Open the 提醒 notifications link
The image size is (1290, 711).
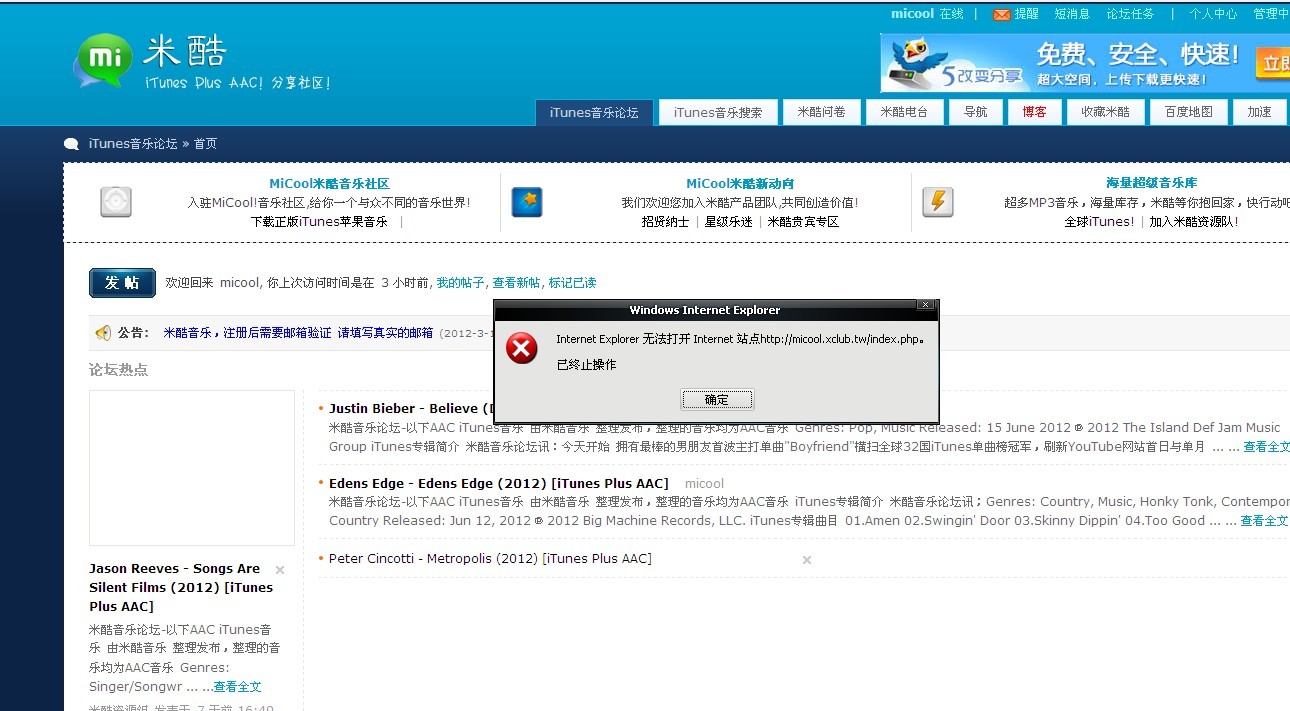click(x=1026, y=14)
